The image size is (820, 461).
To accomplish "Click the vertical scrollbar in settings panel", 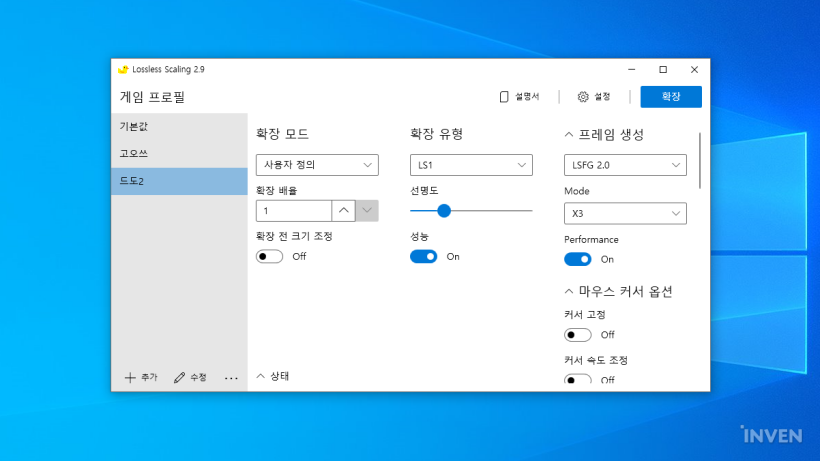I will tap(700, 160).
